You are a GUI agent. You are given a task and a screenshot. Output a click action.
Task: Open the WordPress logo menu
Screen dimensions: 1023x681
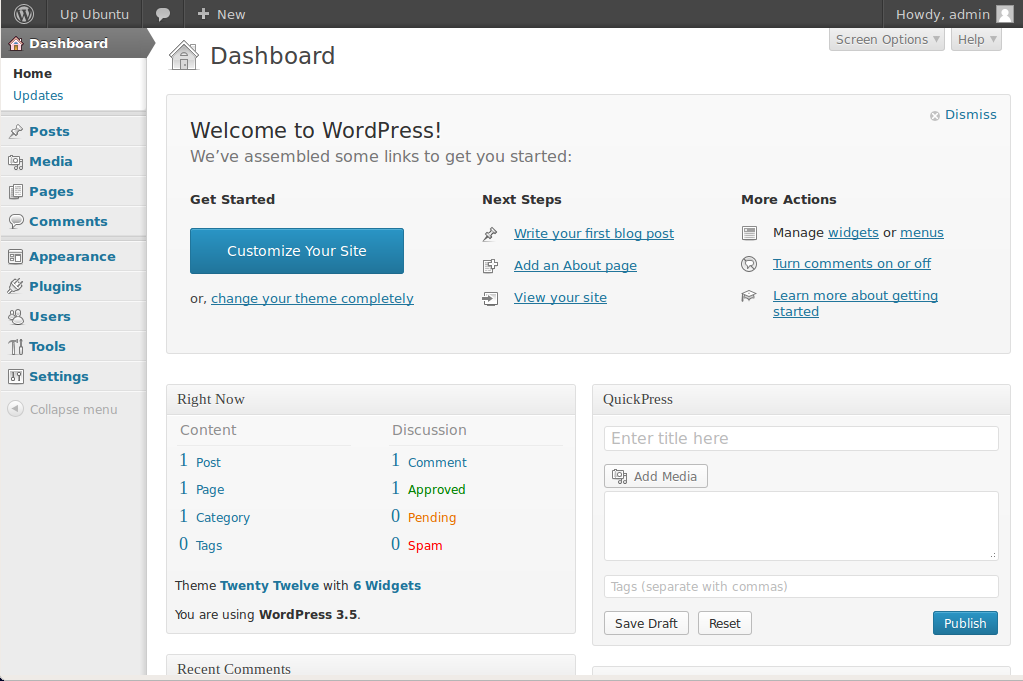click(x=23, y=14)
